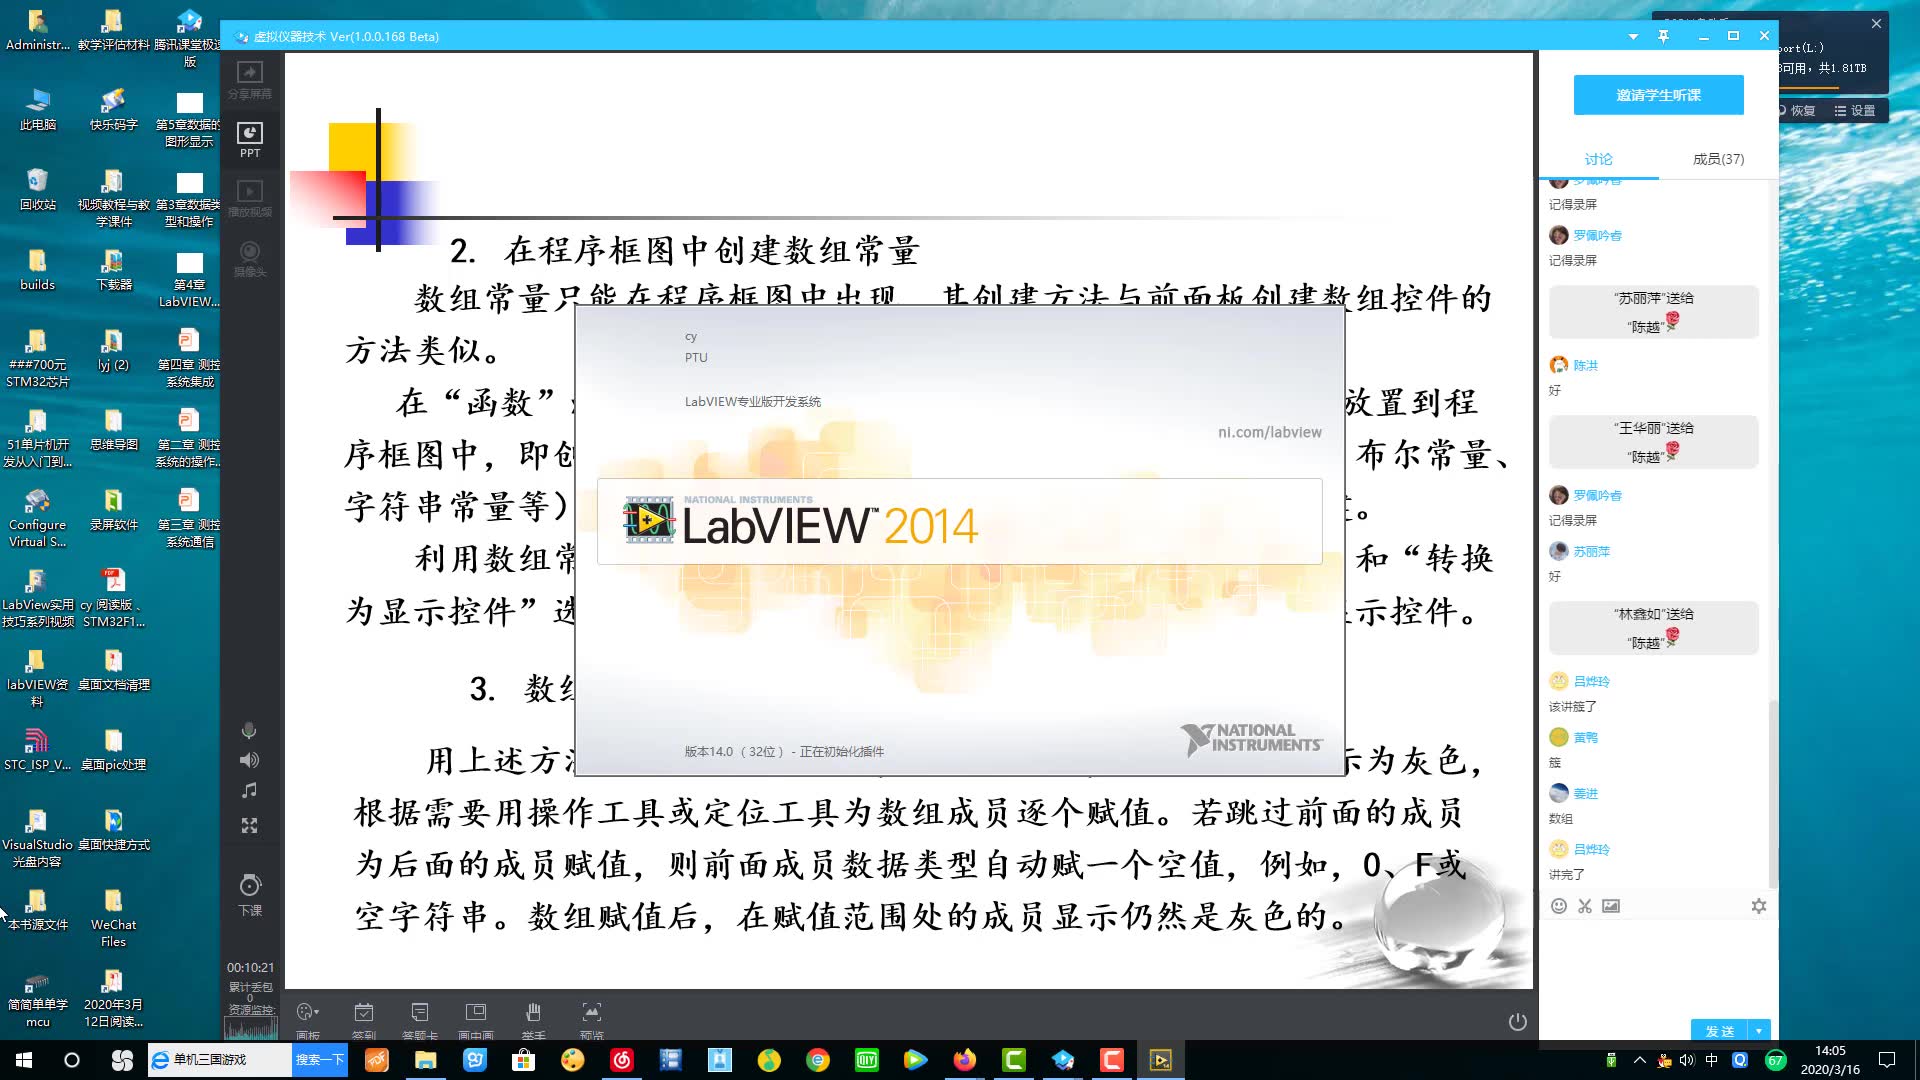This screenshot has width=1920, height=1080.
Task: Click the scissors screenshot icon in chat
Action: (x=1584, y=906)
